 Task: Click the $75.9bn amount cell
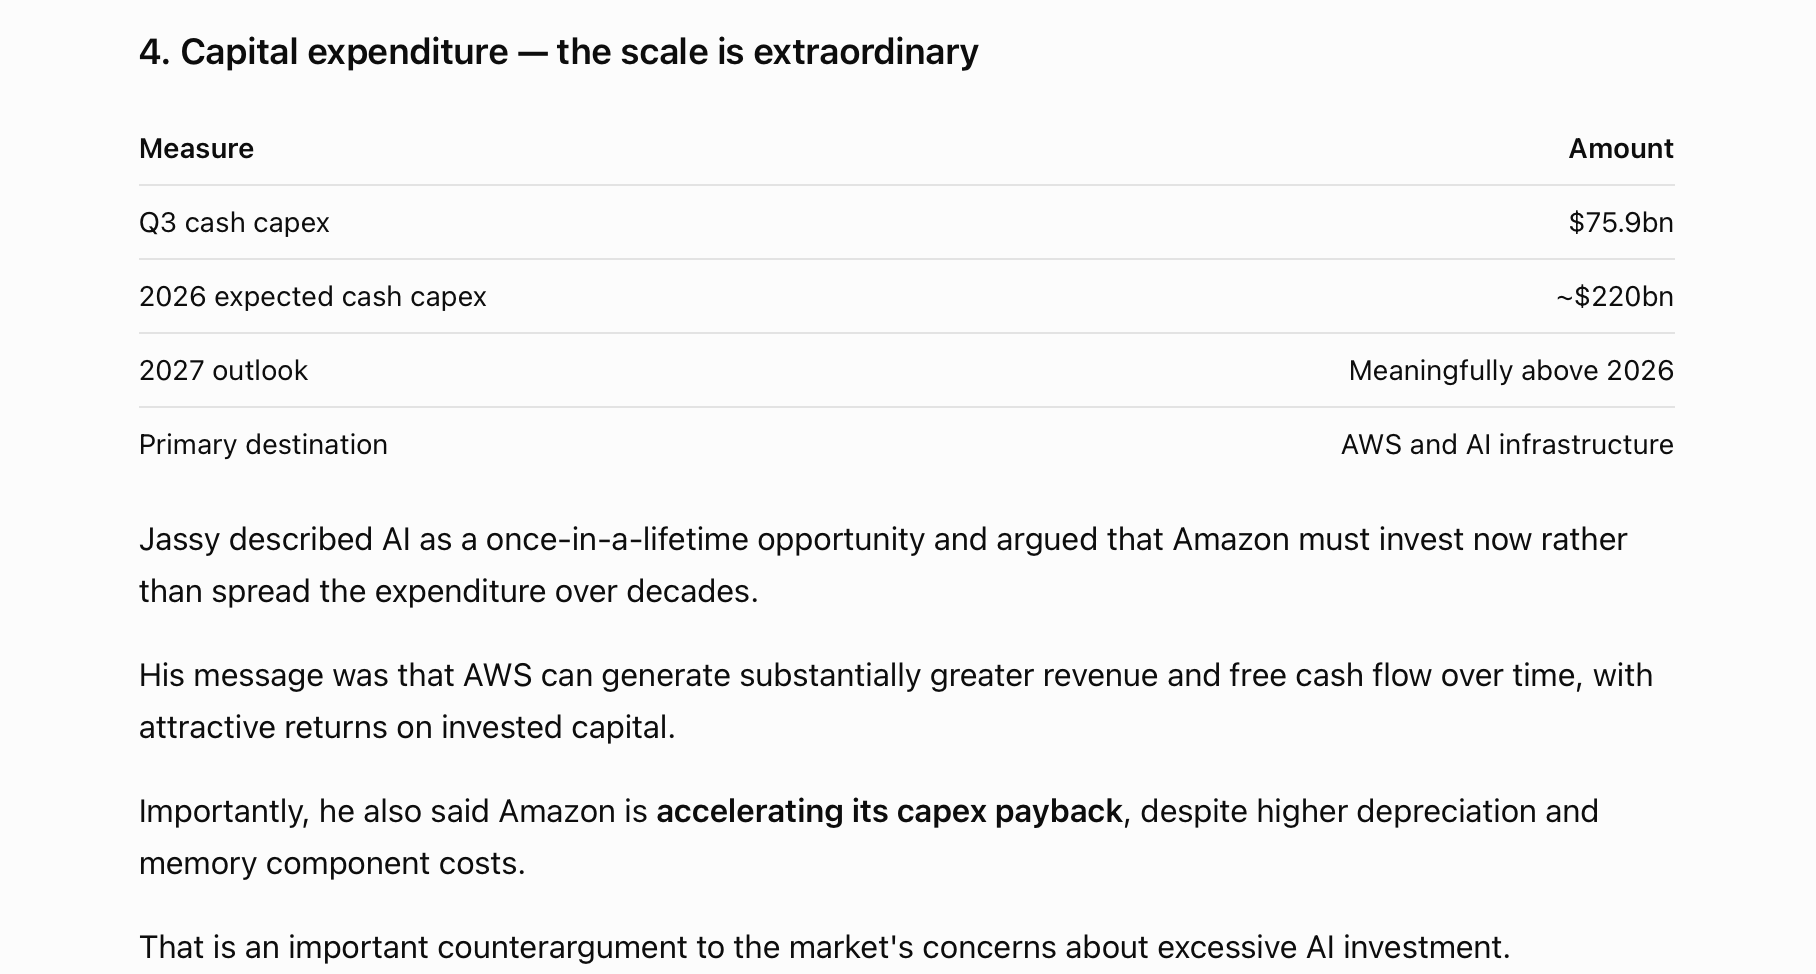1620,222
